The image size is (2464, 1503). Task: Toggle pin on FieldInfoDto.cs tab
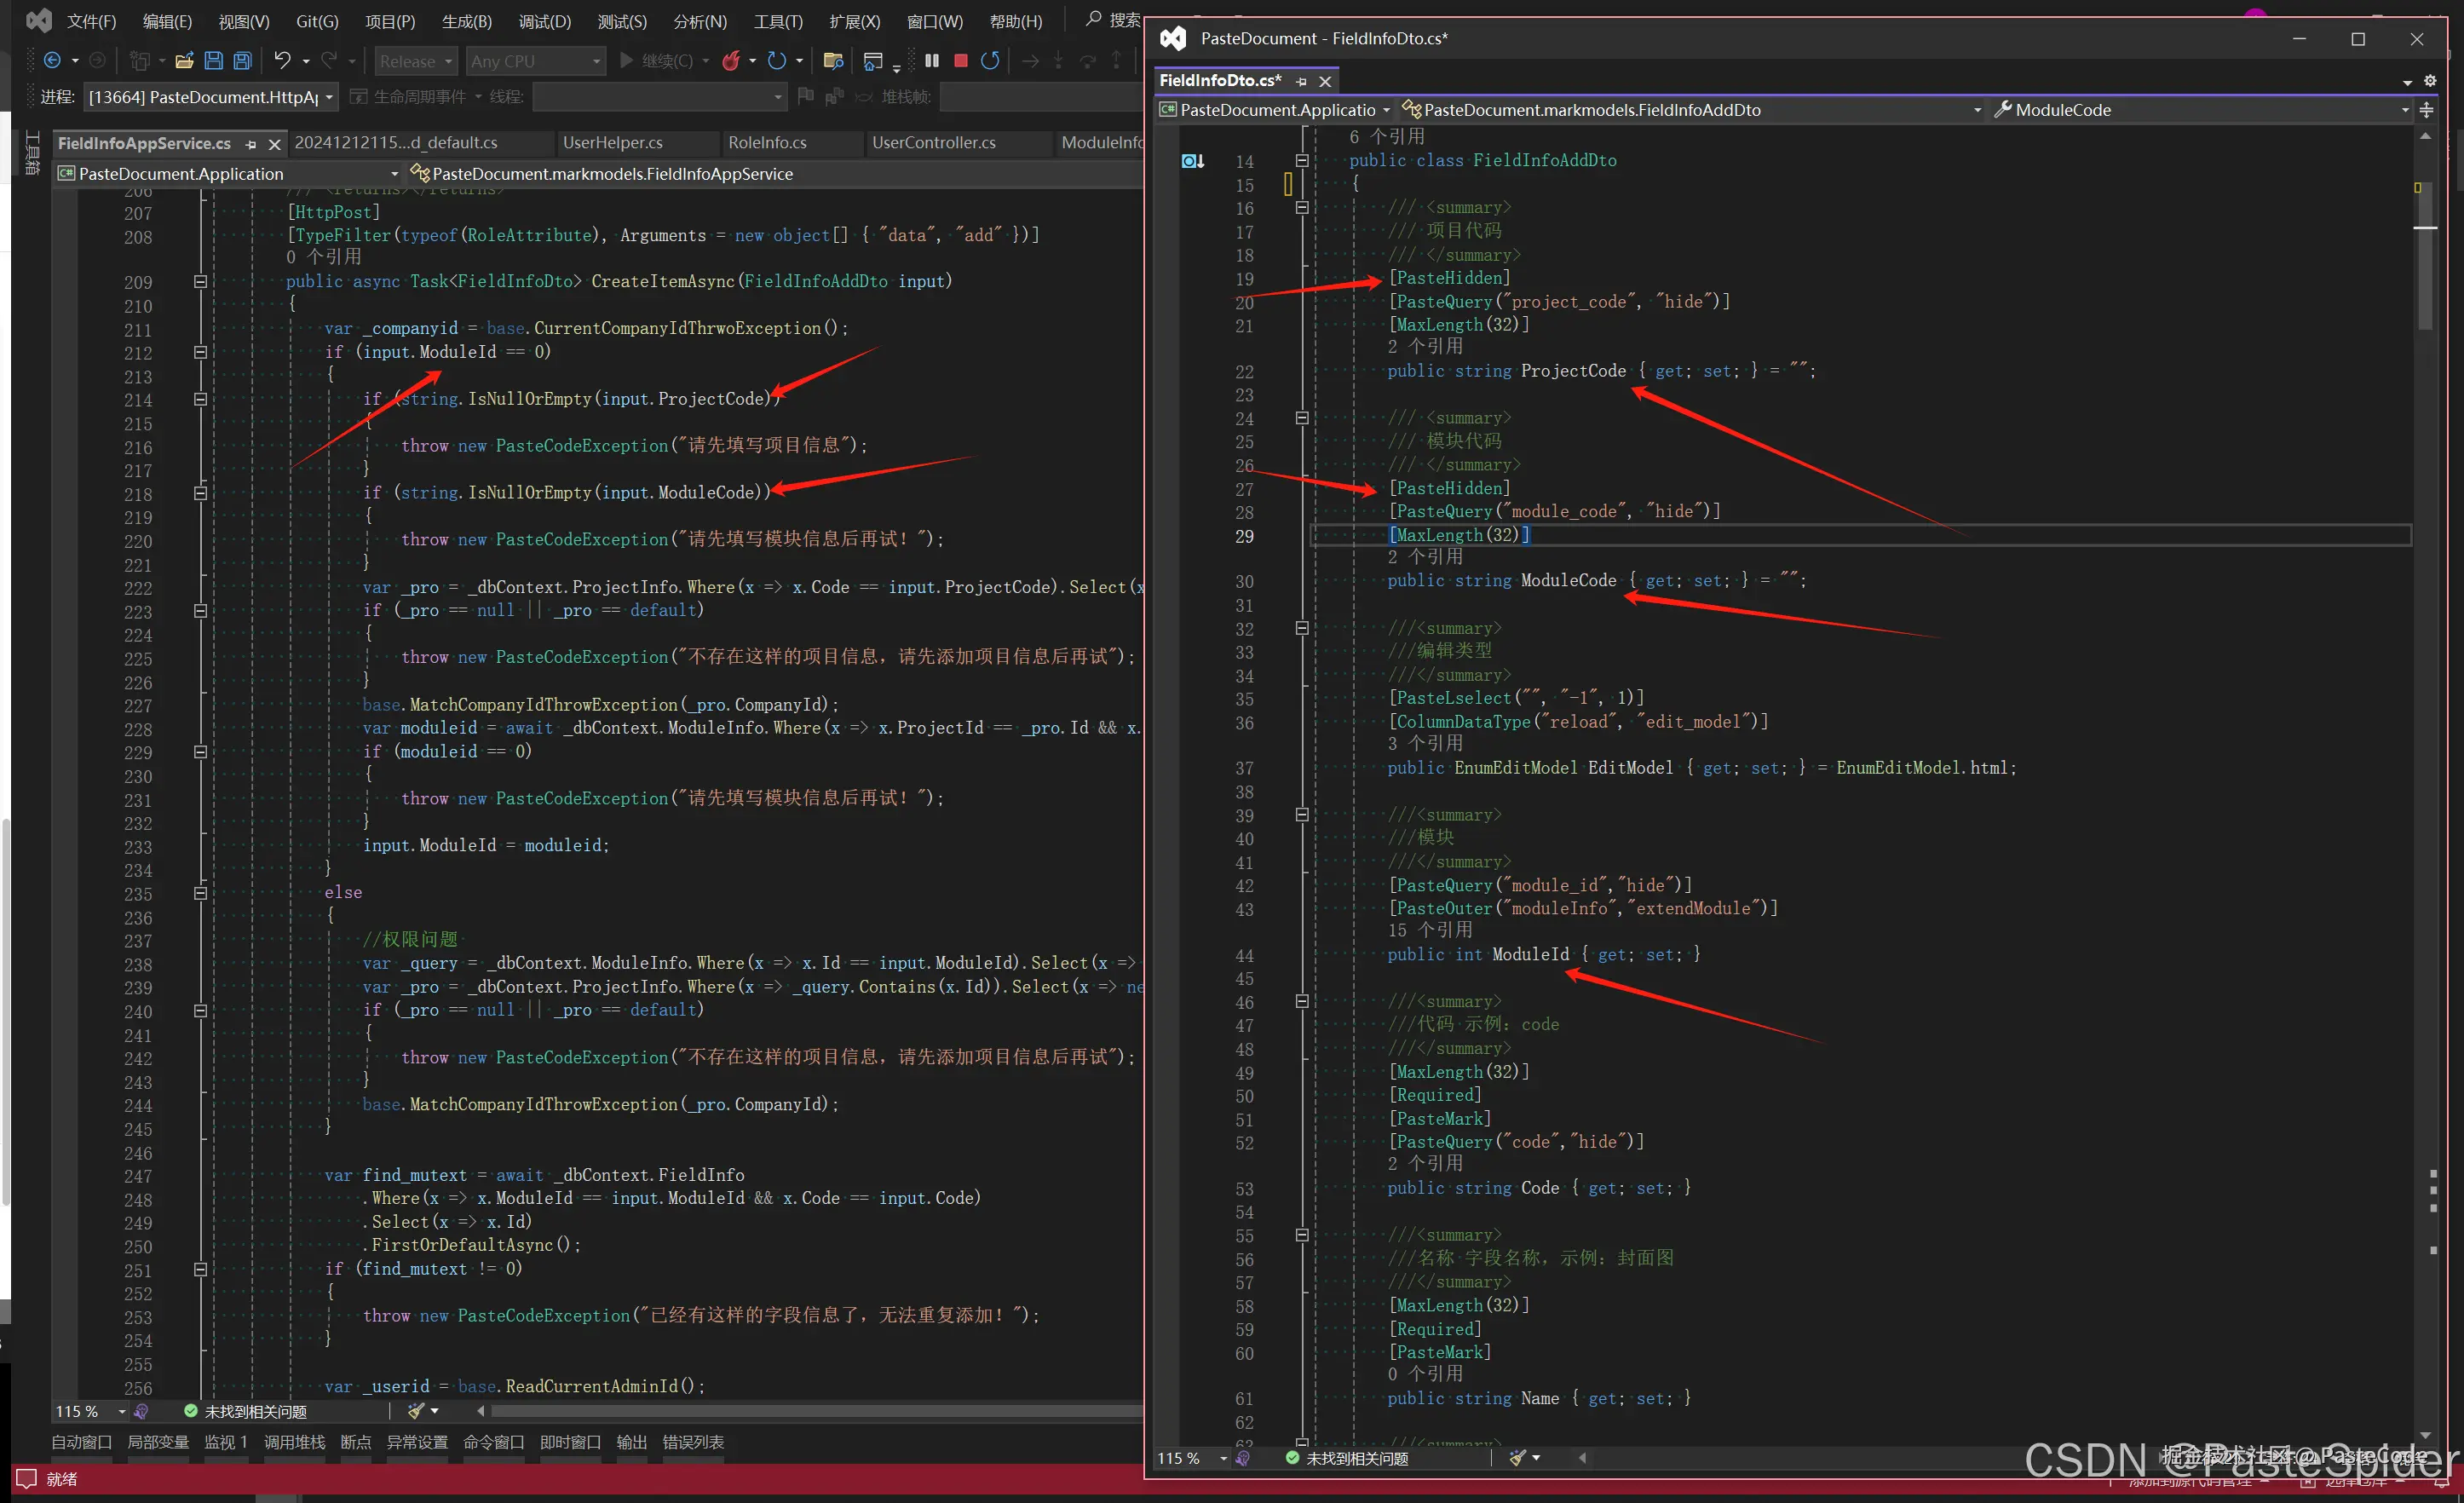point(1301,81)
